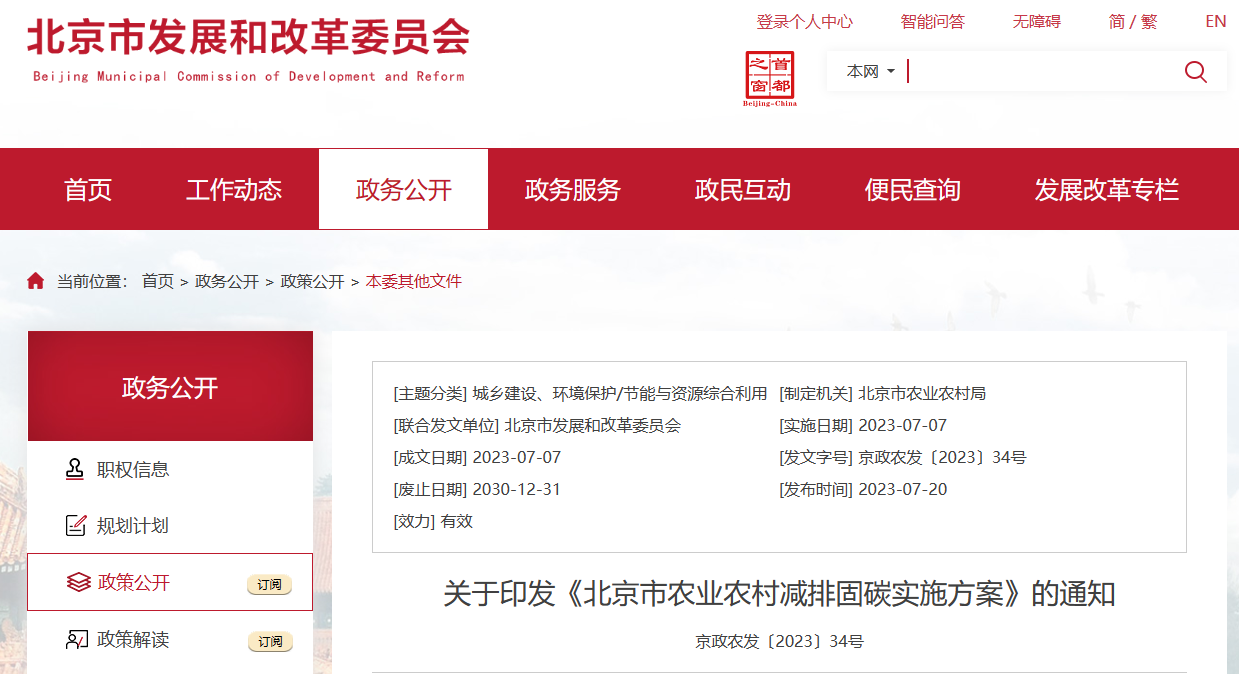Viewport: 1239px width, 674px height.
Task: Toggle 订阅 subscription for 政策公开
Action: [x=269, y=585]
